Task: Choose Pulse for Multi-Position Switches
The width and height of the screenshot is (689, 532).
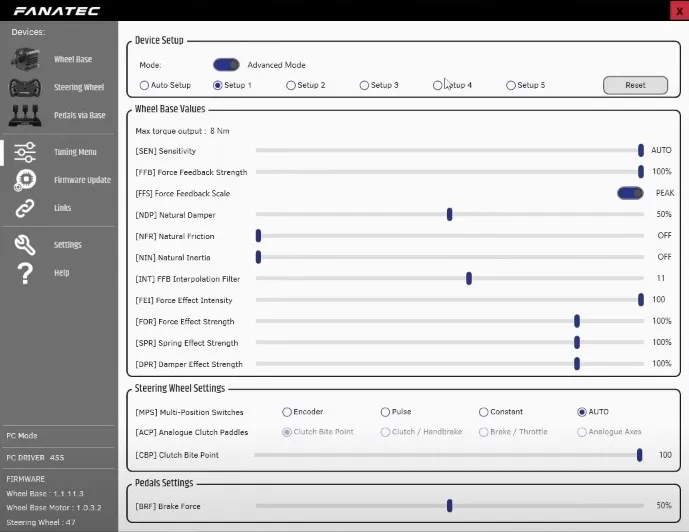Action: 385,412
